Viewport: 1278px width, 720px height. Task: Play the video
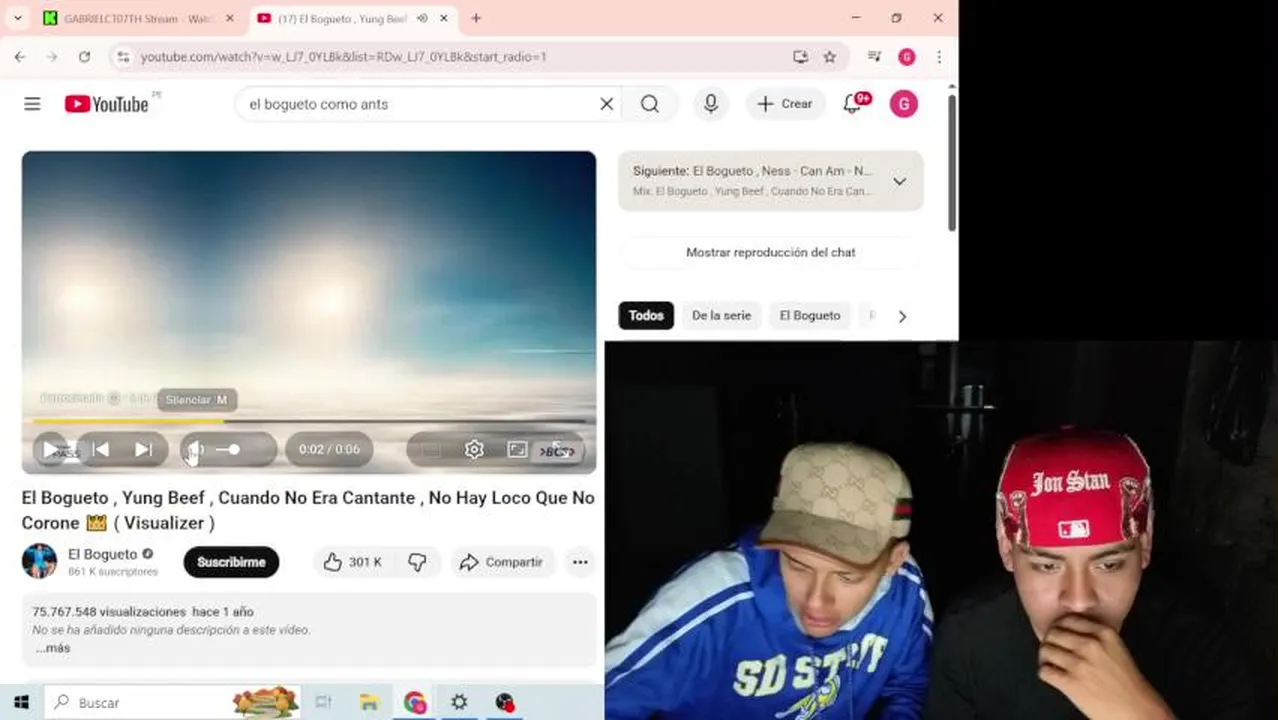50,450
